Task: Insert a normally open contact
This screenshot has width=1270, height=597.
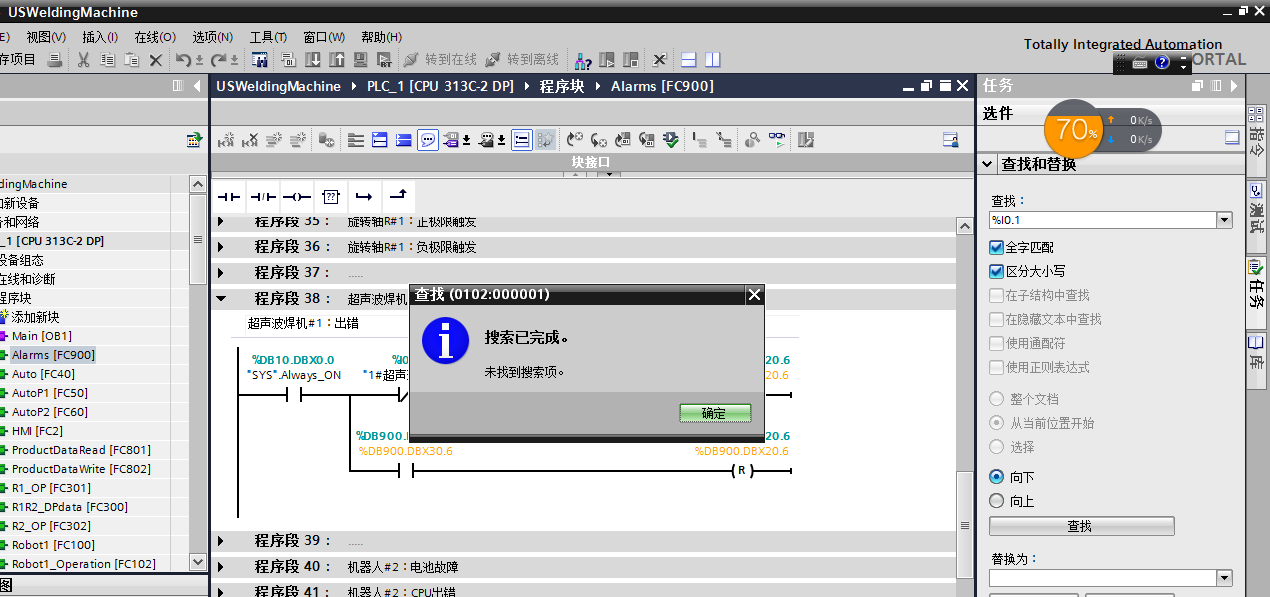Action: (x=230, y=197)
